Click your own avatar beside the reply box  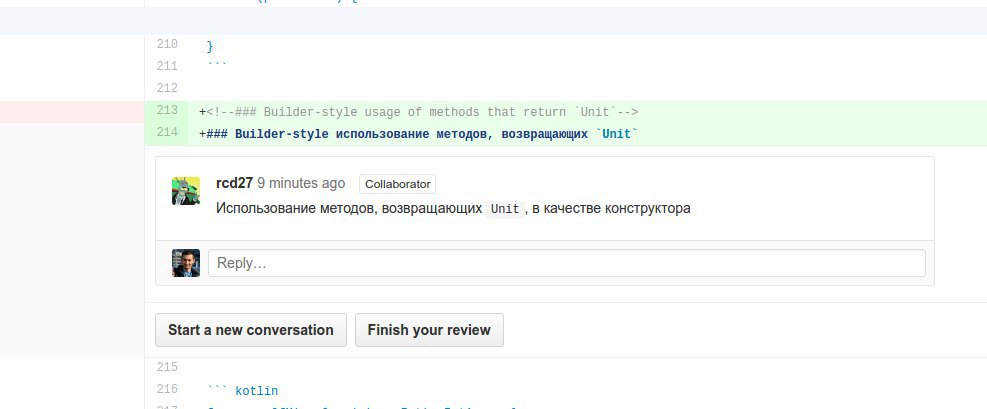coord(186,263)
